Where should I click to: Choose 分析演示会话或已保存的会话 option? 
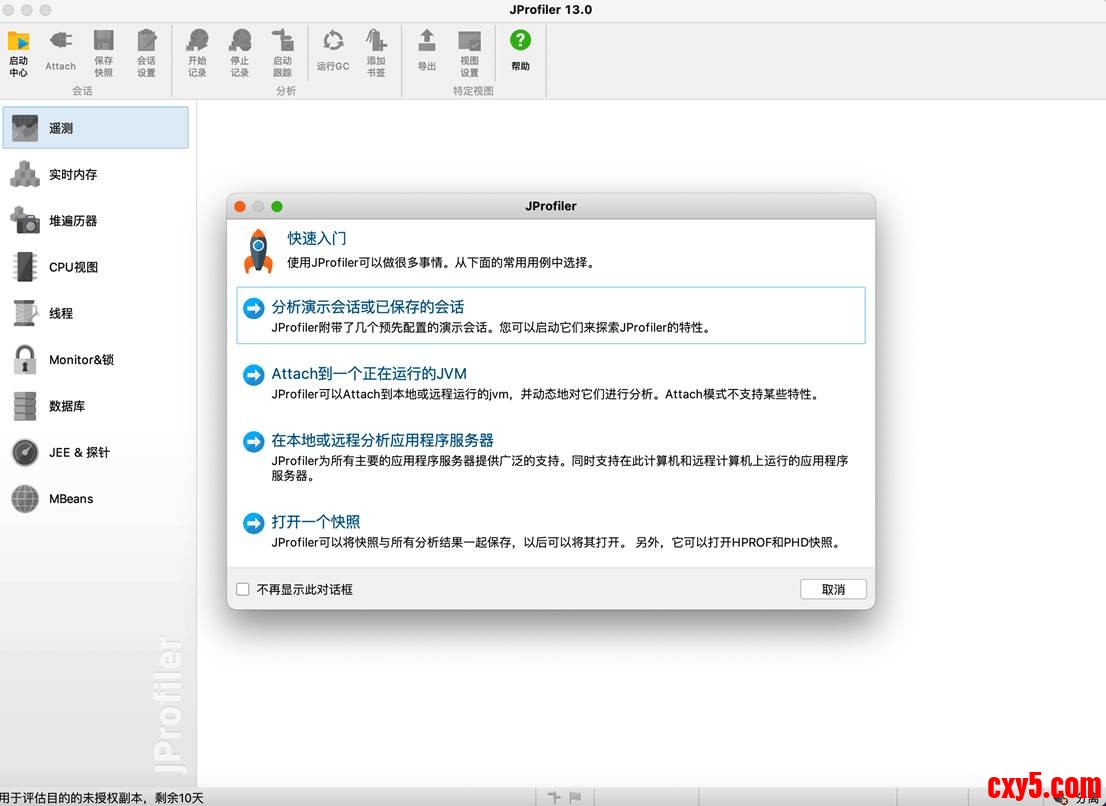tap(368, 307)
